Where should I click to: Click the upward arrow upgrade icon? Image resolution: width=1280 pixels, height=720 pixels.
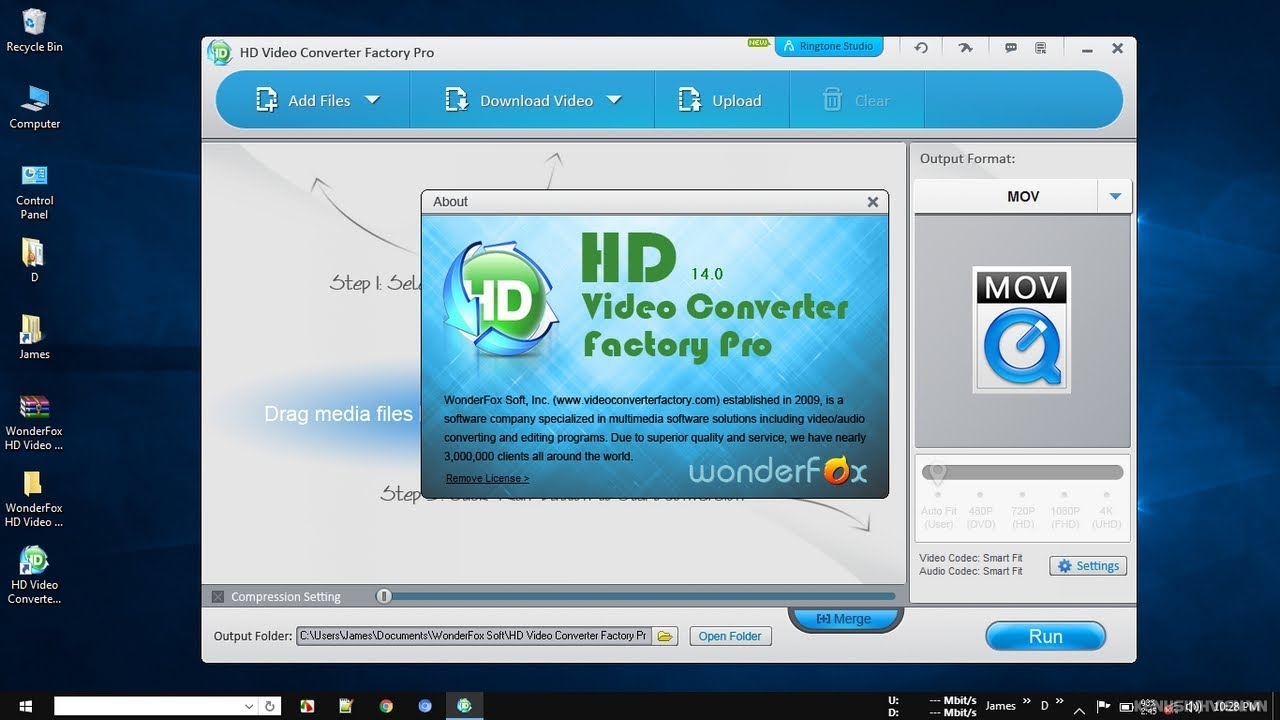pos(965,48)
